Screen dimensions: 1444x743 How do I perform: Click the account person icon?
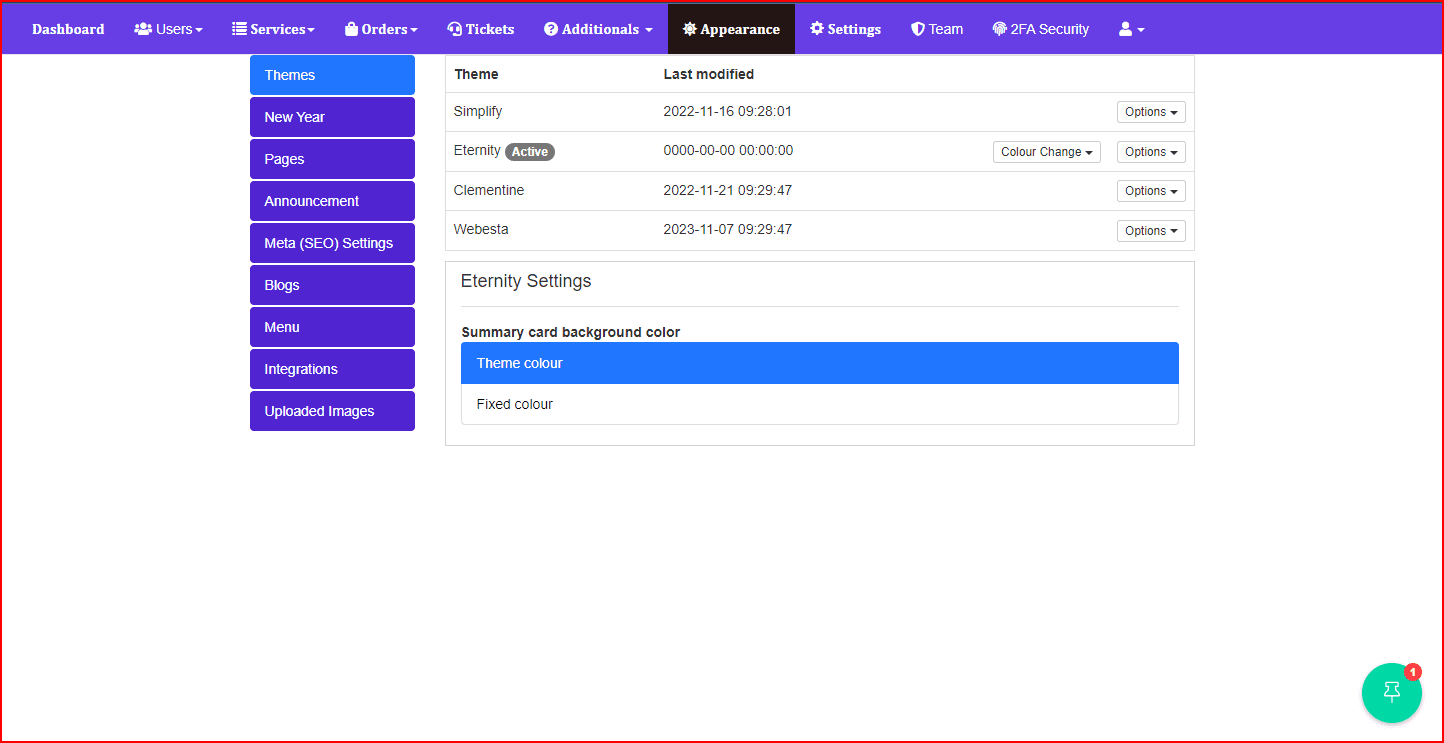tap(1125, 28)
